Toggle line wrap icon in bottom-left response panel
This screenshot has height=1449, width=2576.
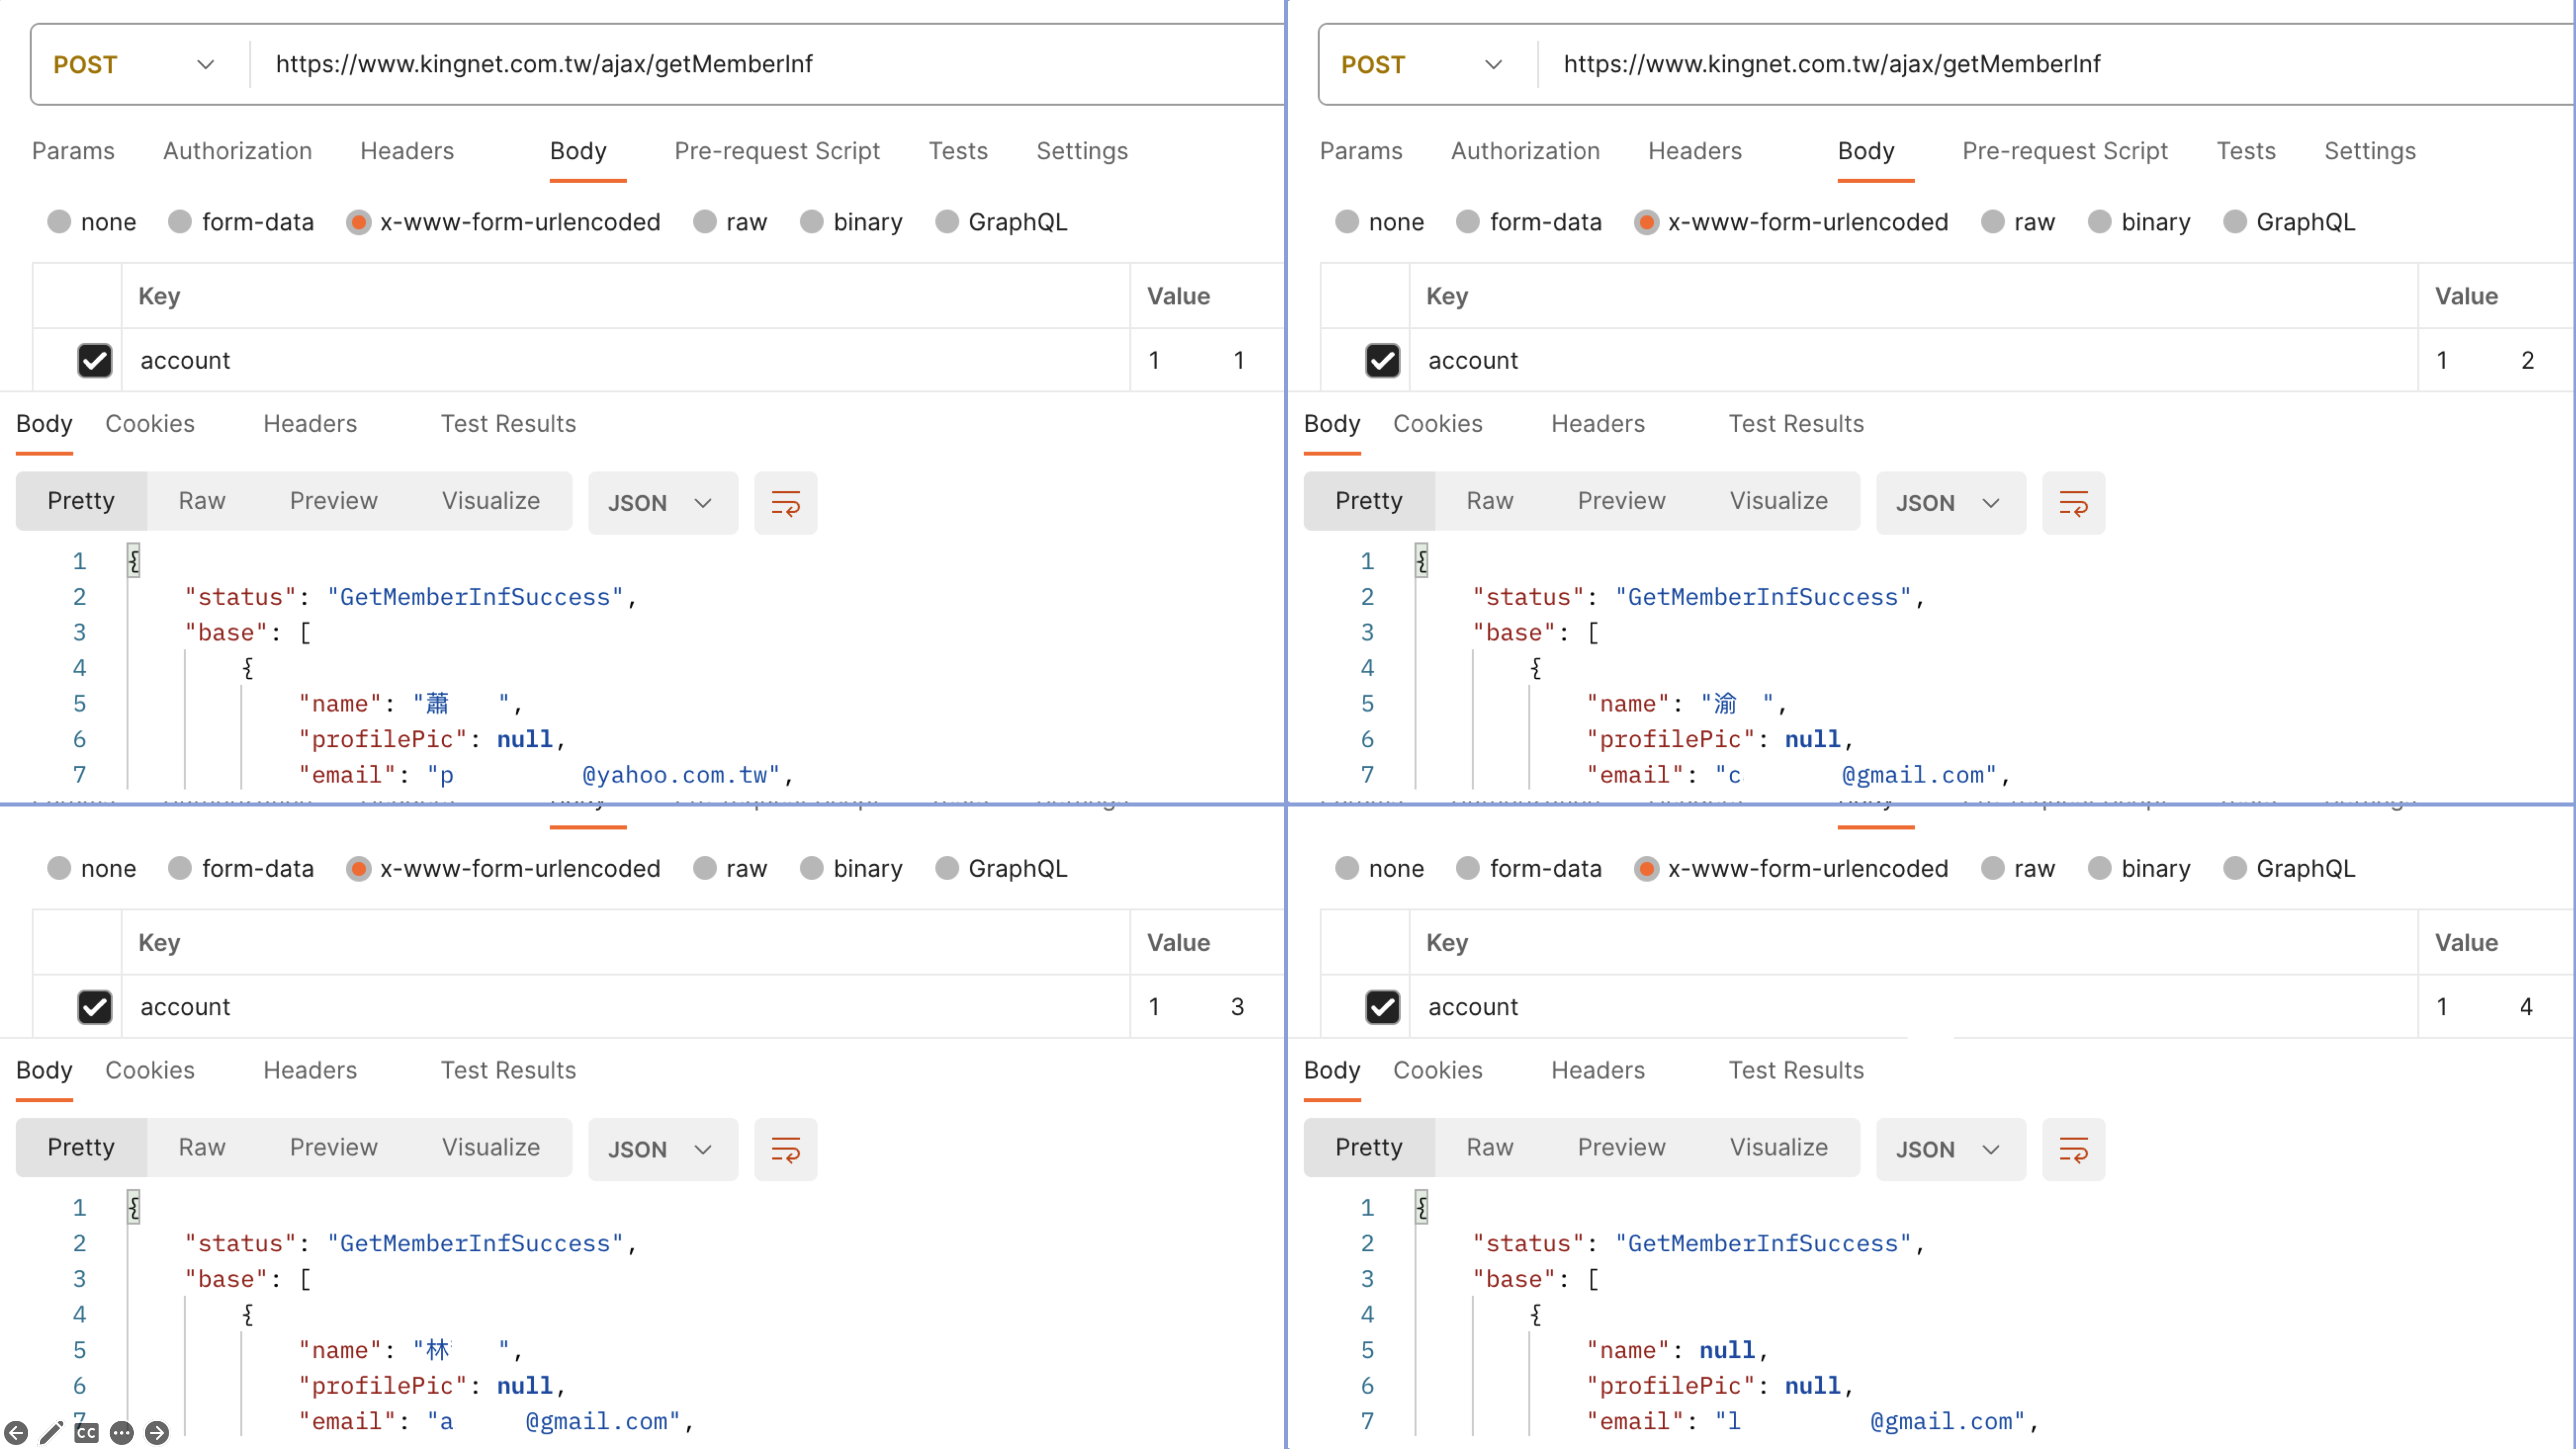click(x=785, y=1150)
